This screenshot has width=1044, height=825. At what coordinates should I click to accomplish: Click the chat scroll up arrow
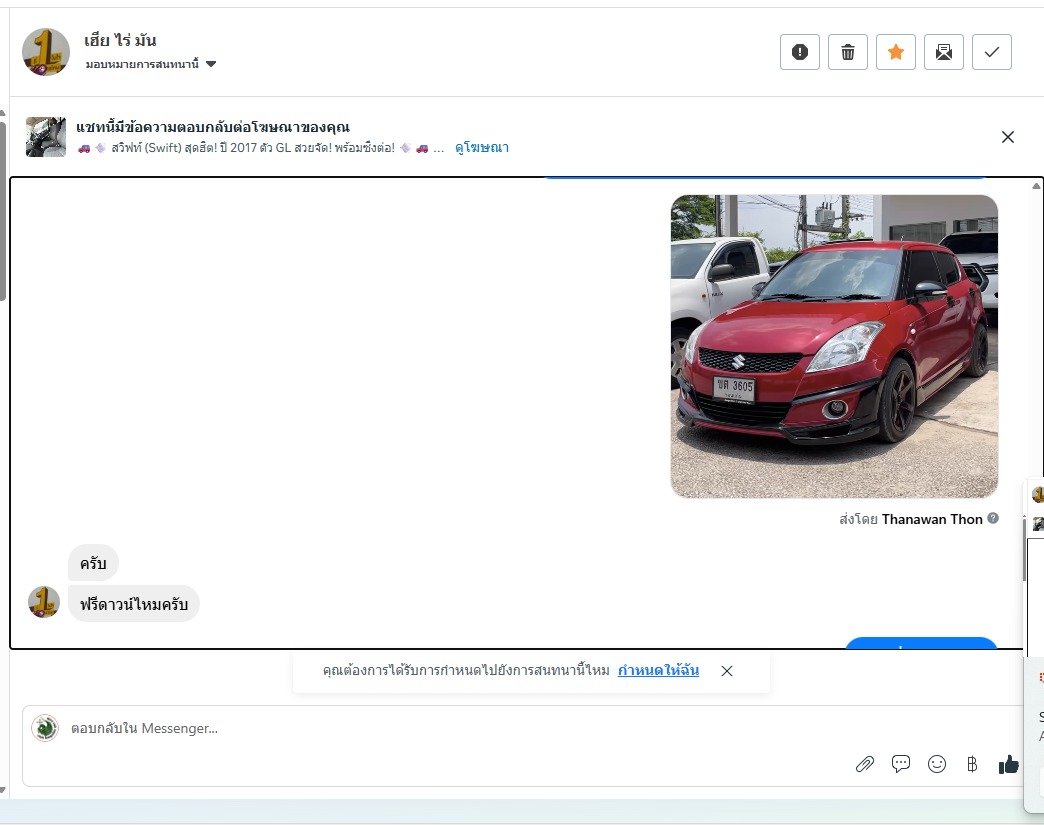tap(1036, 186)
